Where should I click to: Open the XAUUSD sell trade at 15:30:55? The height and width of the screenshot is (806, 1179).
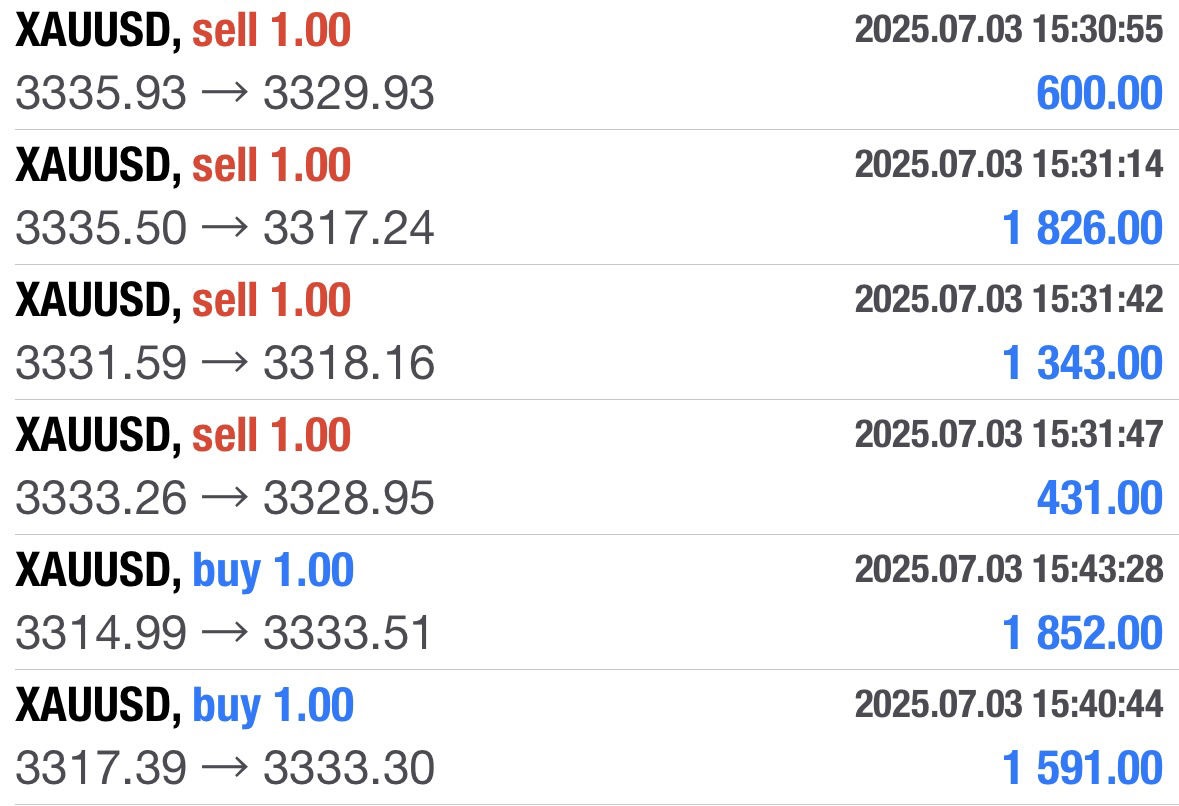(x=590, y=63)
